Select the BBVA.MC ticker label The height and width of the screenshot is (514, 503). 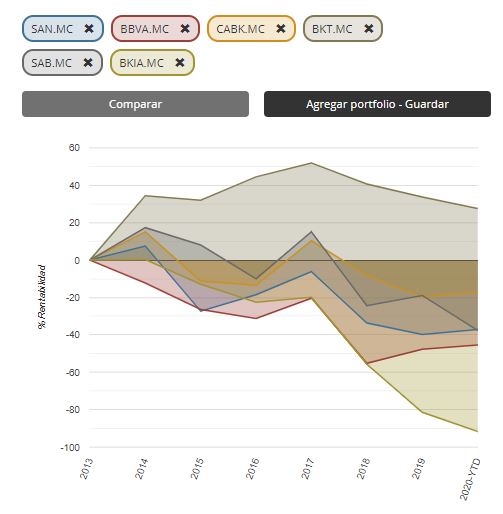pos(144,29)
